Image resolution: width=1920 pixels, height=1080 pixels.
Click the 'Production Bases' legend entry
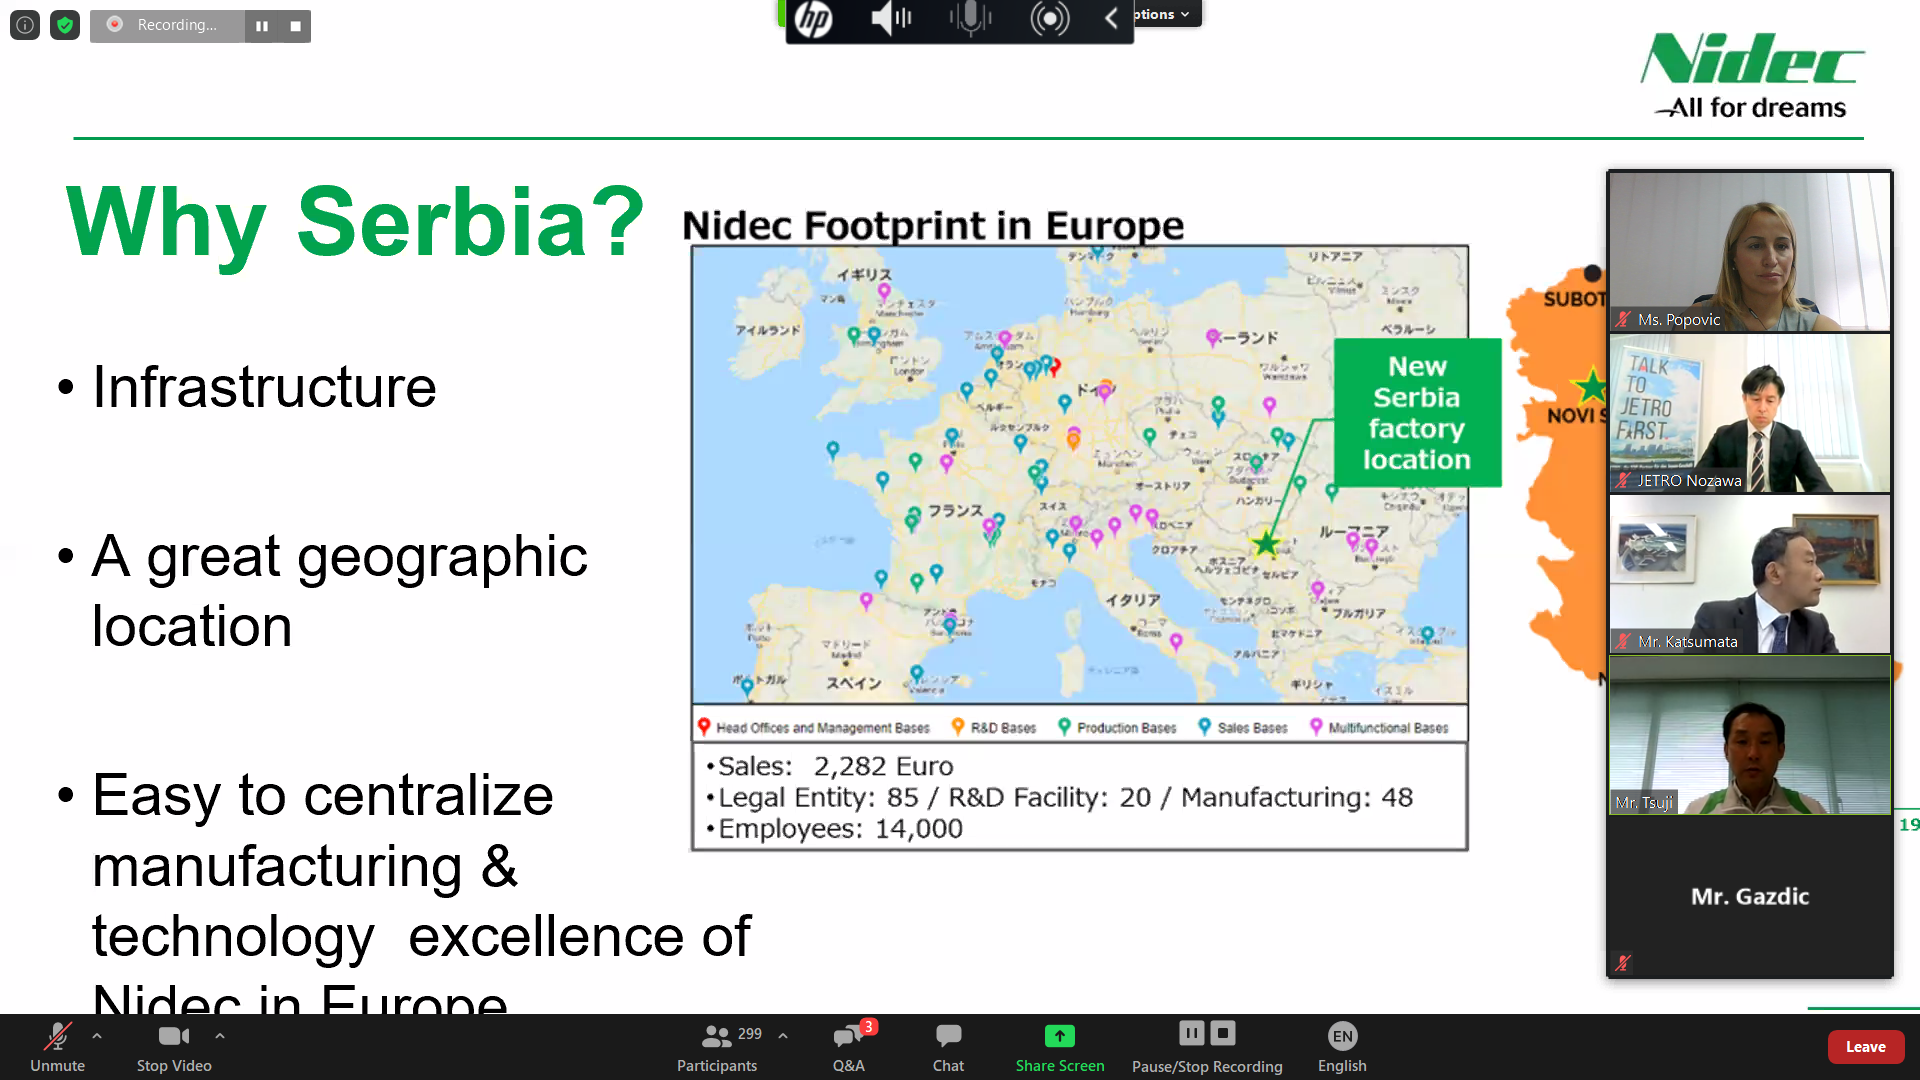pos(1117,727)
